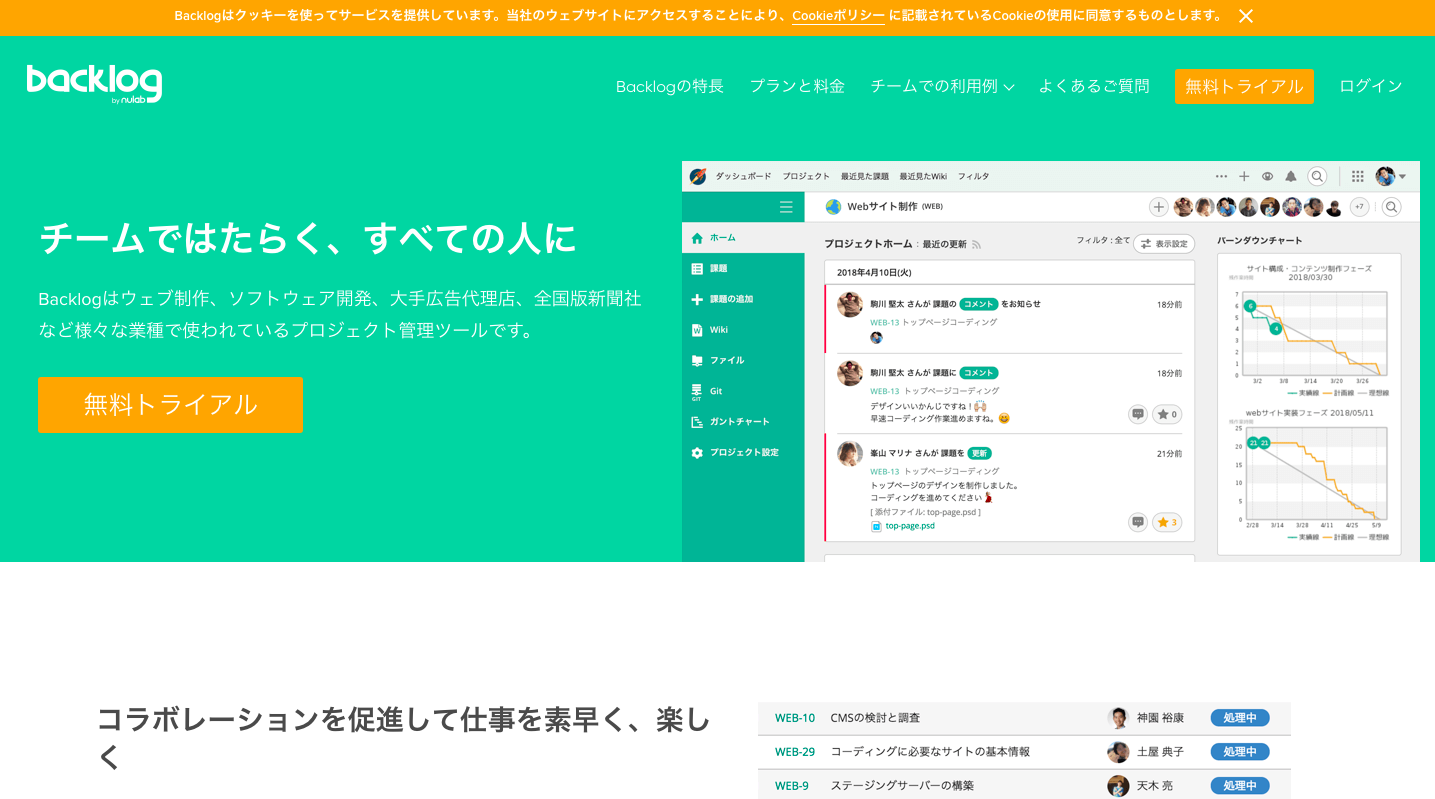Select ファイル in project sidebar
Image resolution: width=1435 pixels, height=799 pixels.
click(743, 360)
